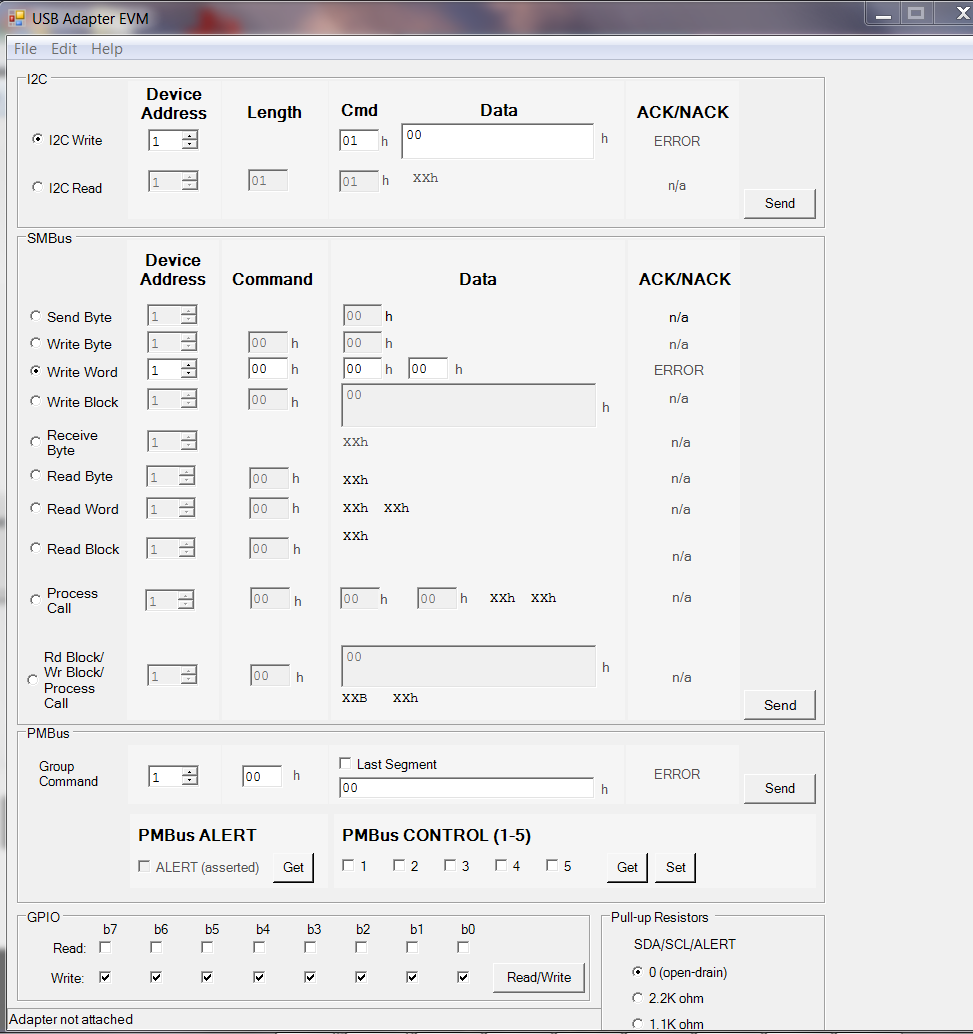This screenshot has width=973, height=1034.
Task: Click the I2C Write ERROR status text
Action: 677,141
